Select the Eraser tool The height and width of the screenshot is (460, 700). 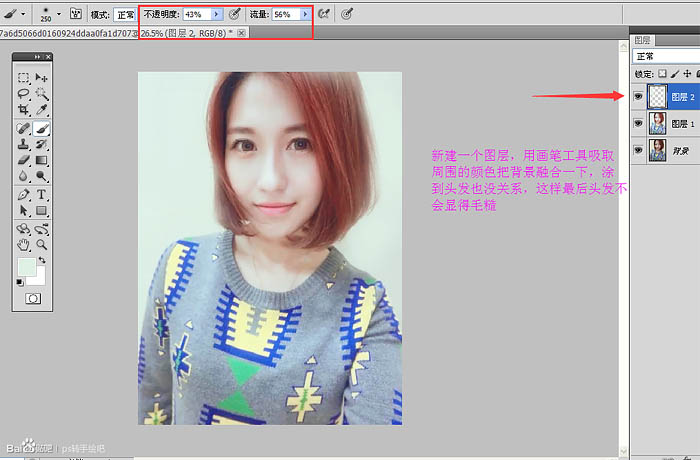pos(23,160)
